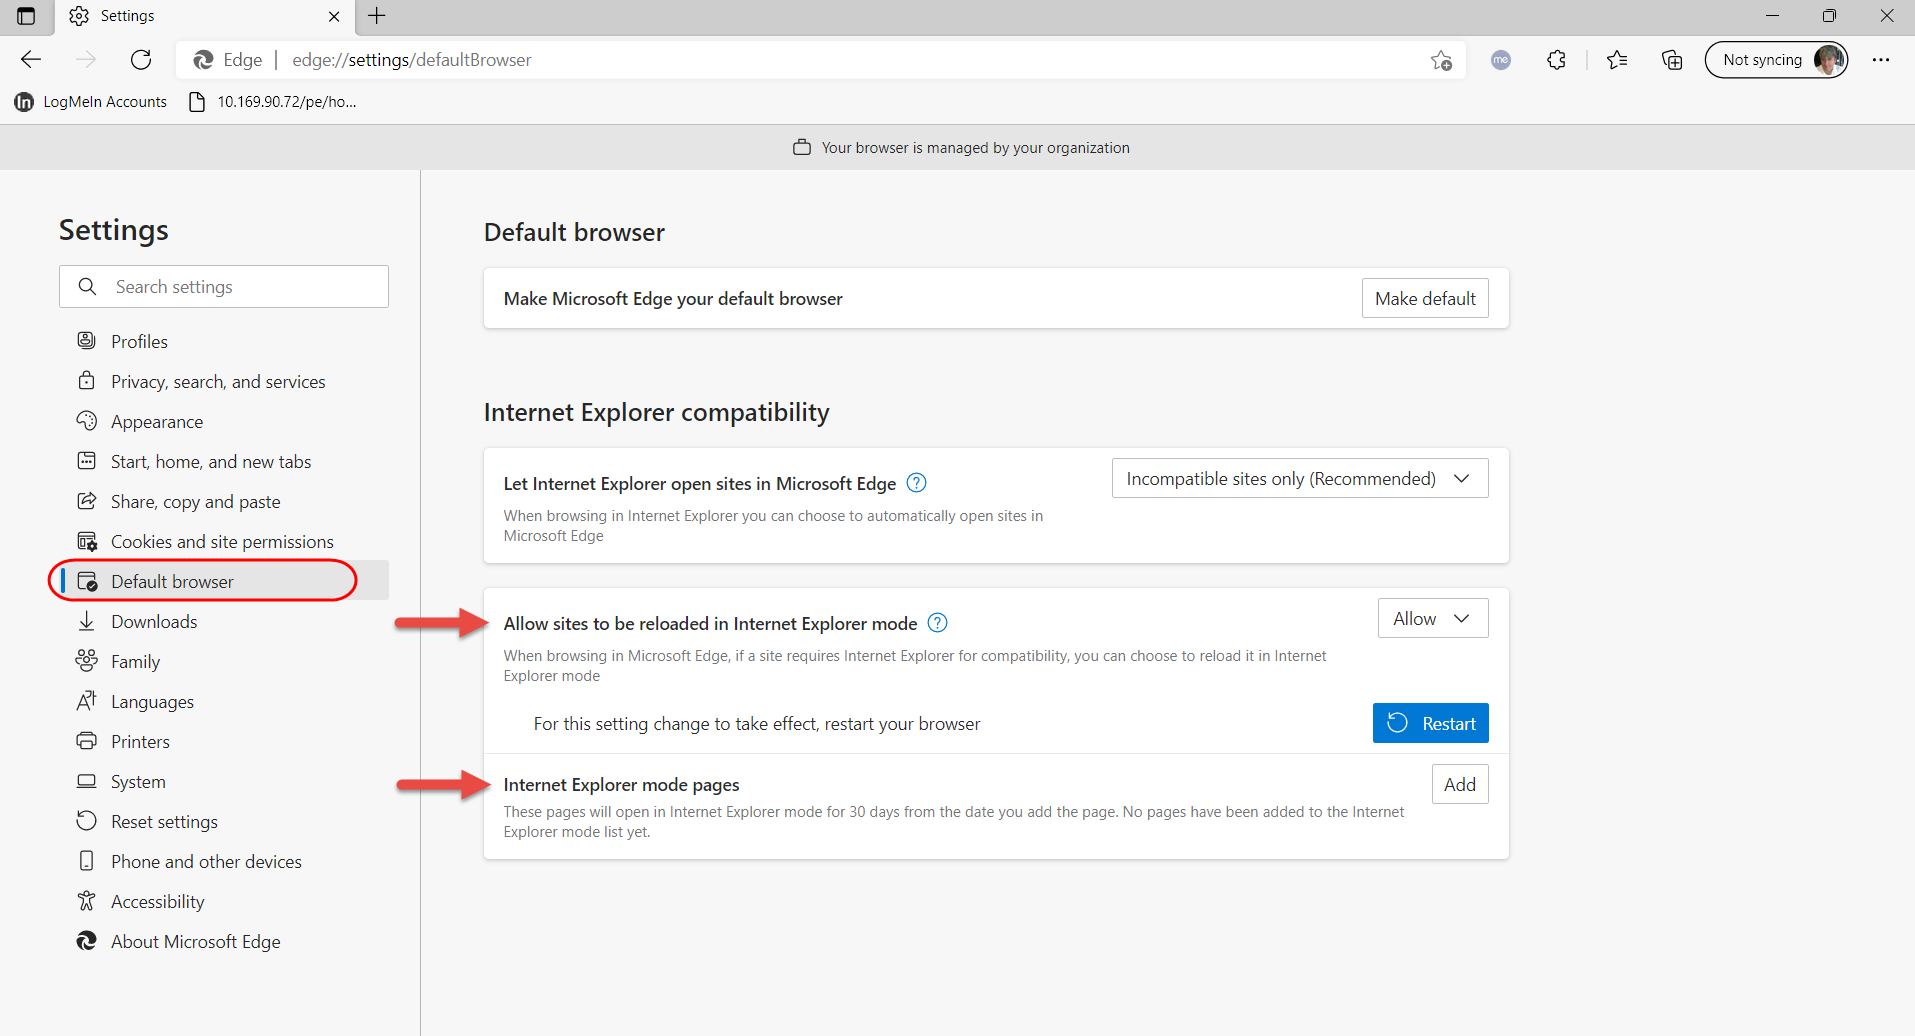1915x1036 pixels.
Task: Click 'For this setting change to take effect' text
Action: point(756,724)
